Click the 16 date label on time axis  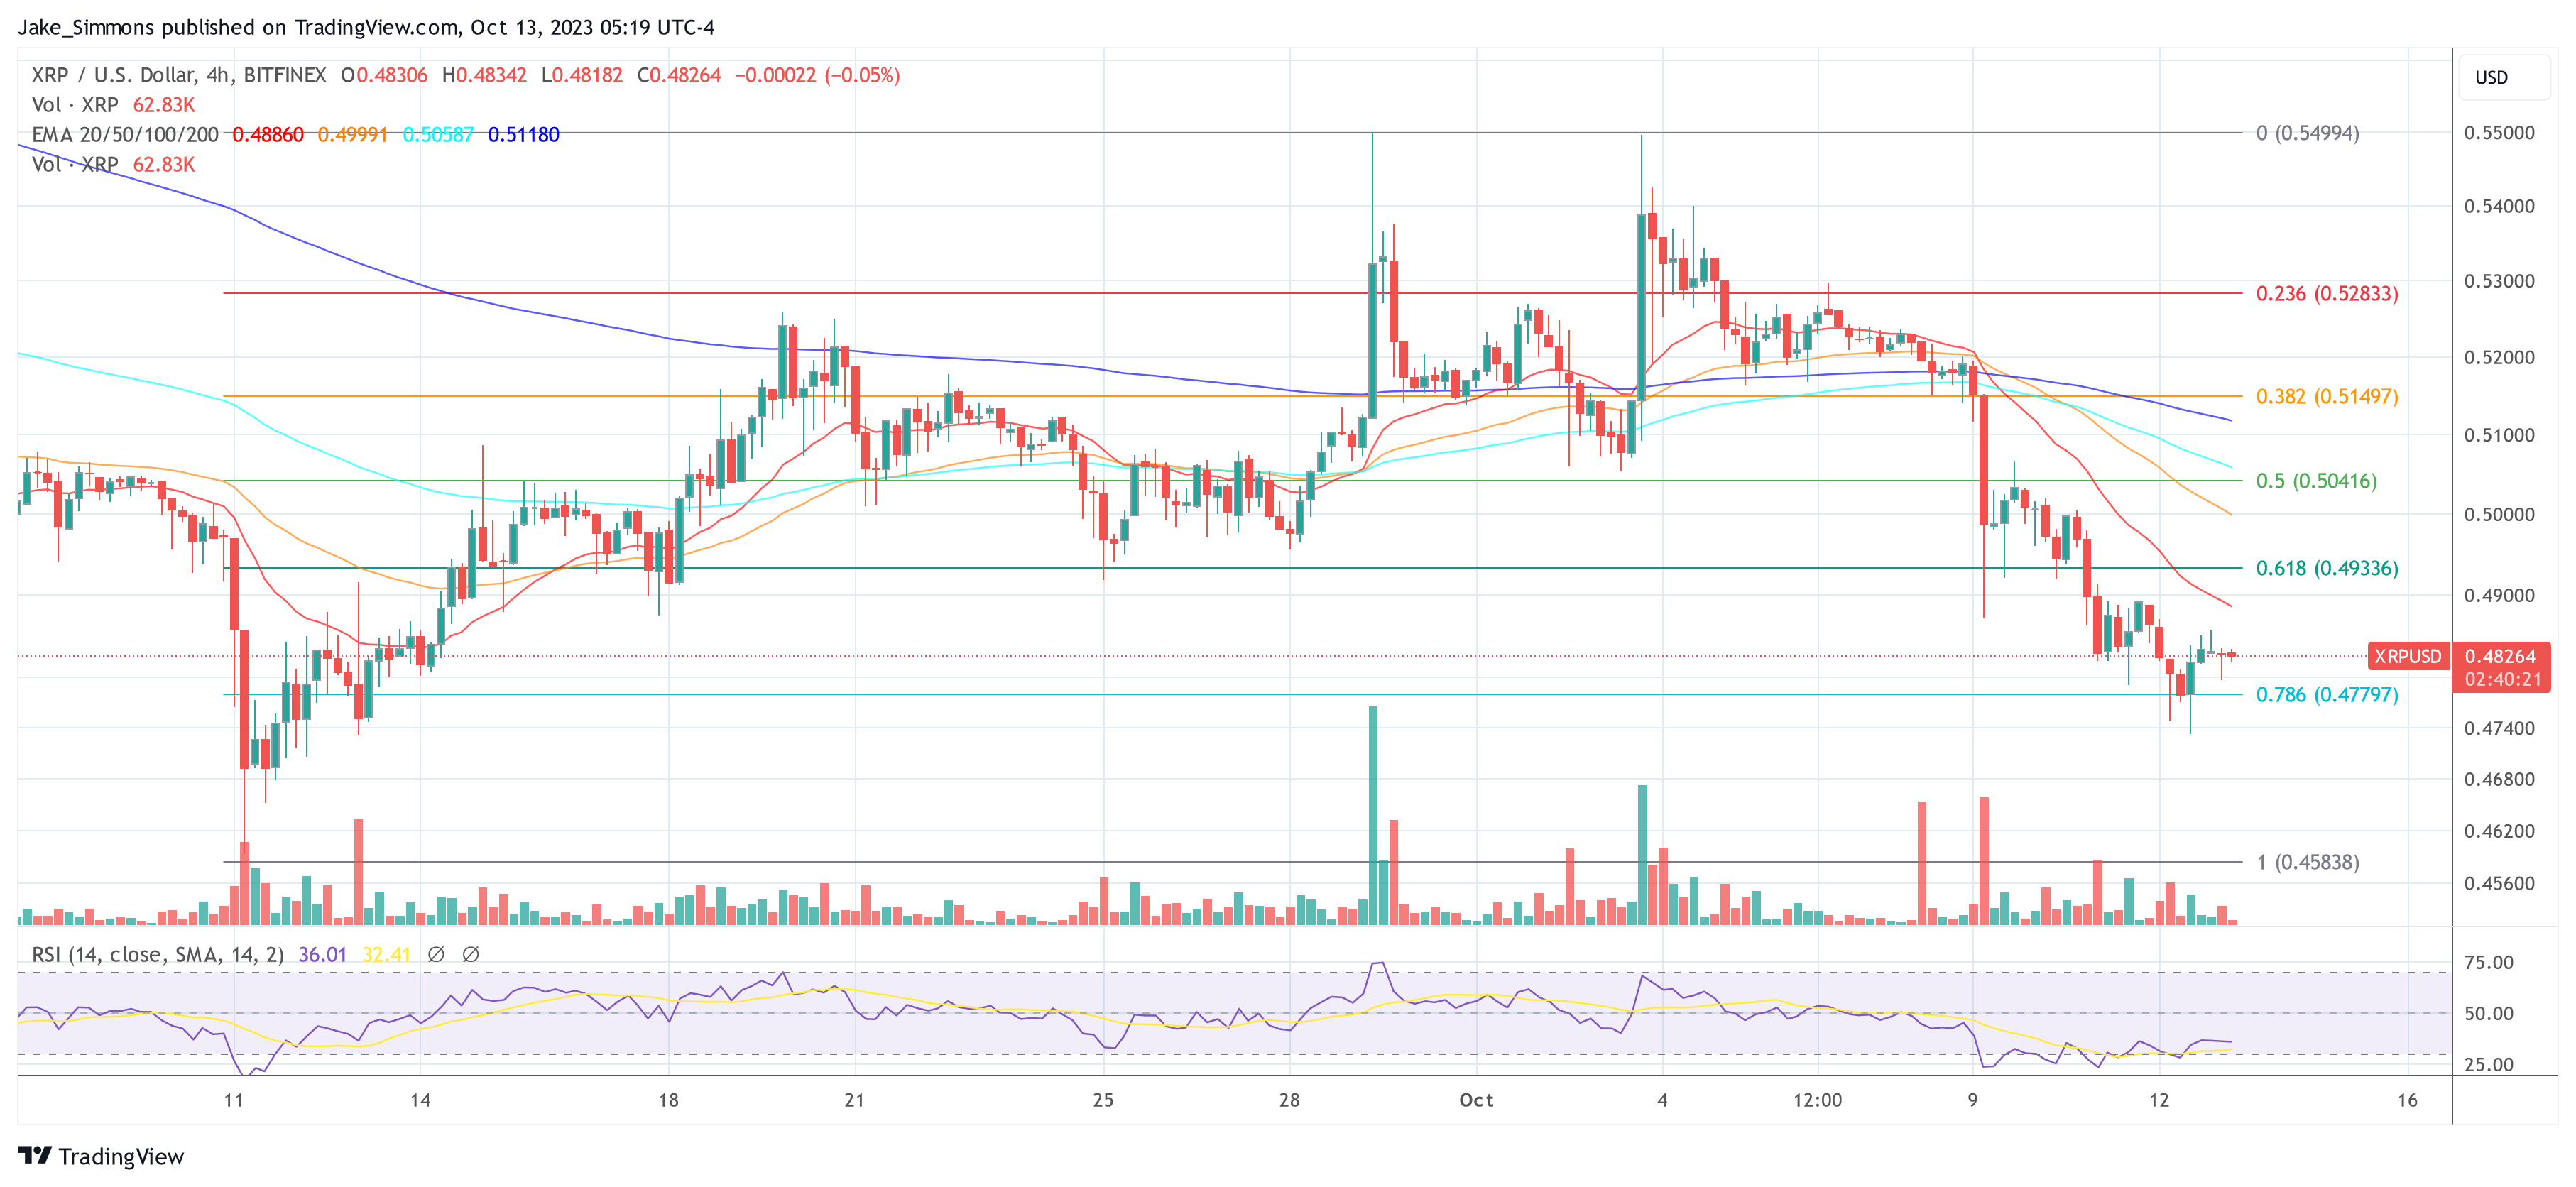[2407, 1100]
